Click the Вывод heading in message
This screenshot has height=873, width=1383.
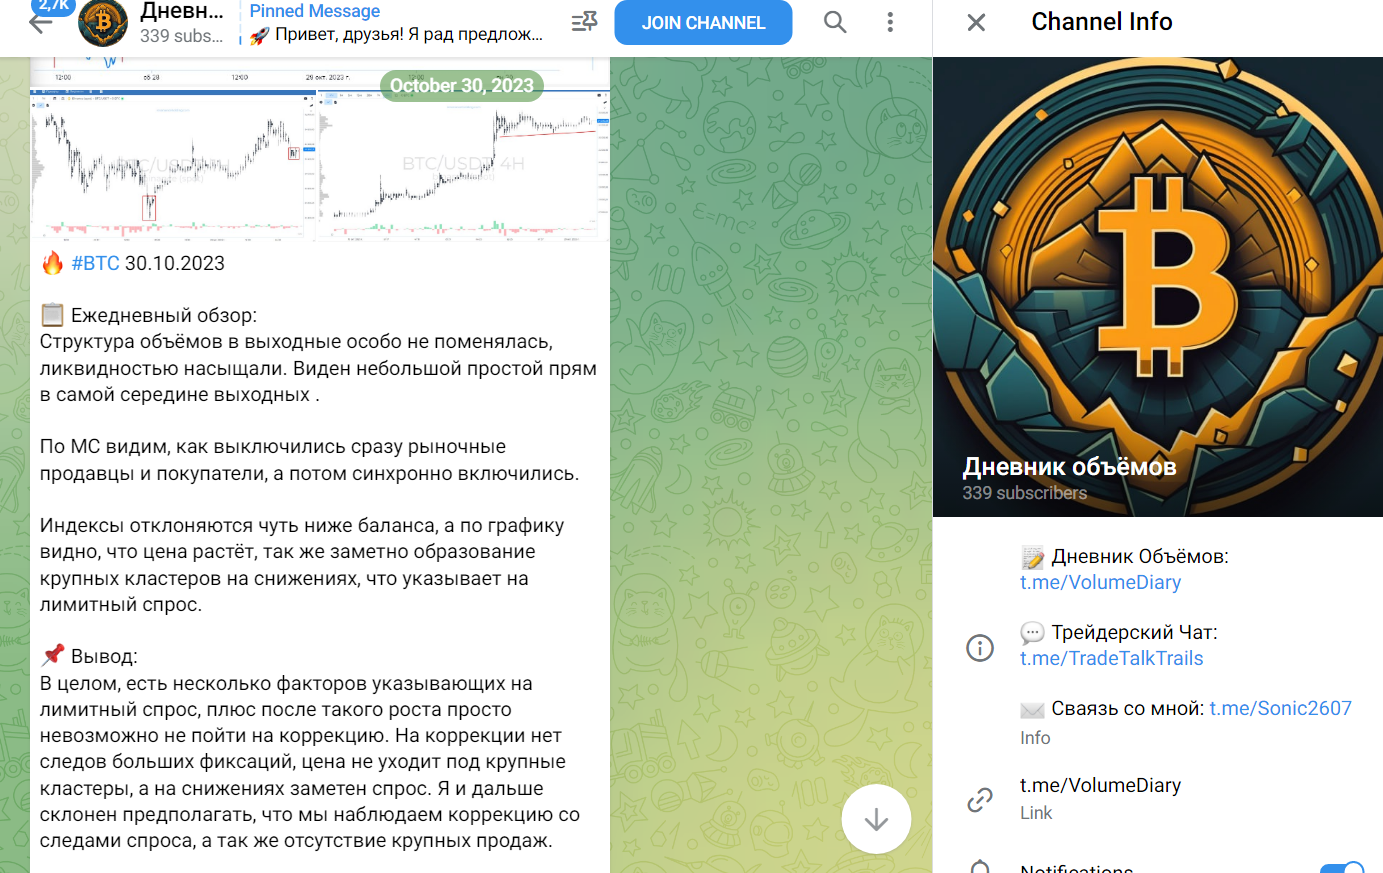tap(104, 656)
